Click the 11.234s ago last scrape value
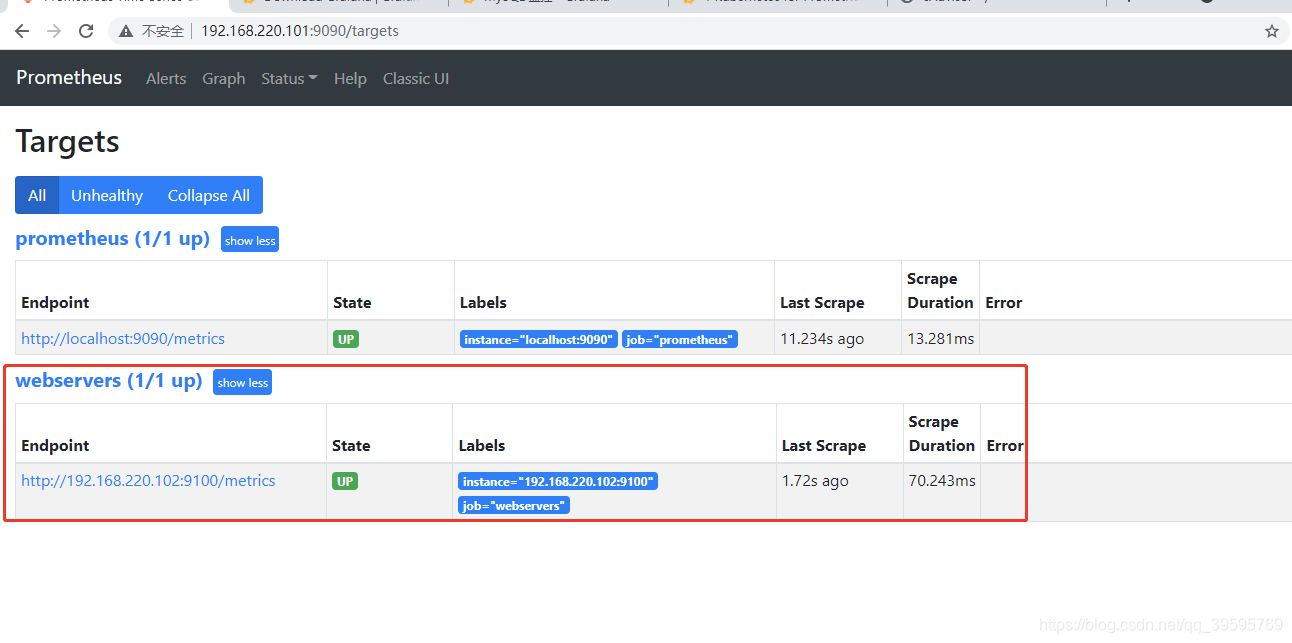 click(822, 339)
